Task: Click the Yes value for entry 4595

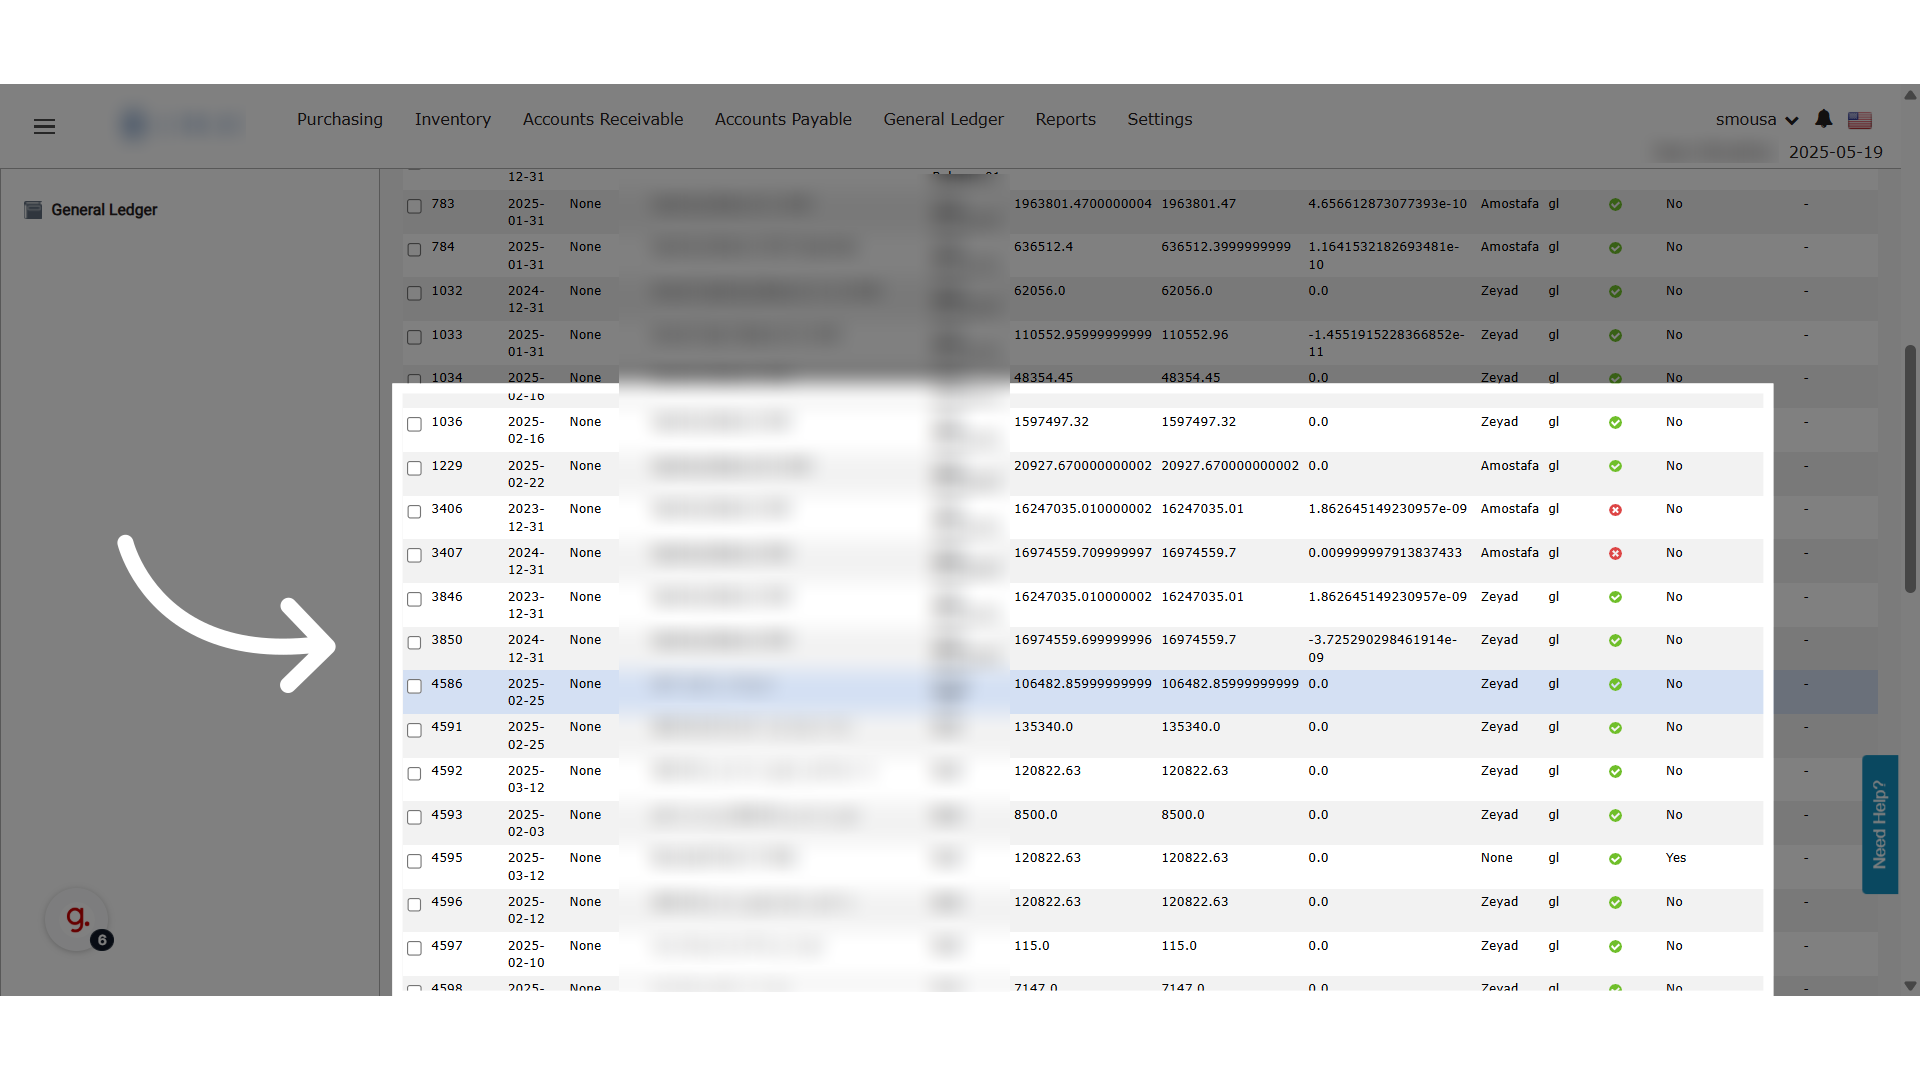Action: click(1676, 858)
